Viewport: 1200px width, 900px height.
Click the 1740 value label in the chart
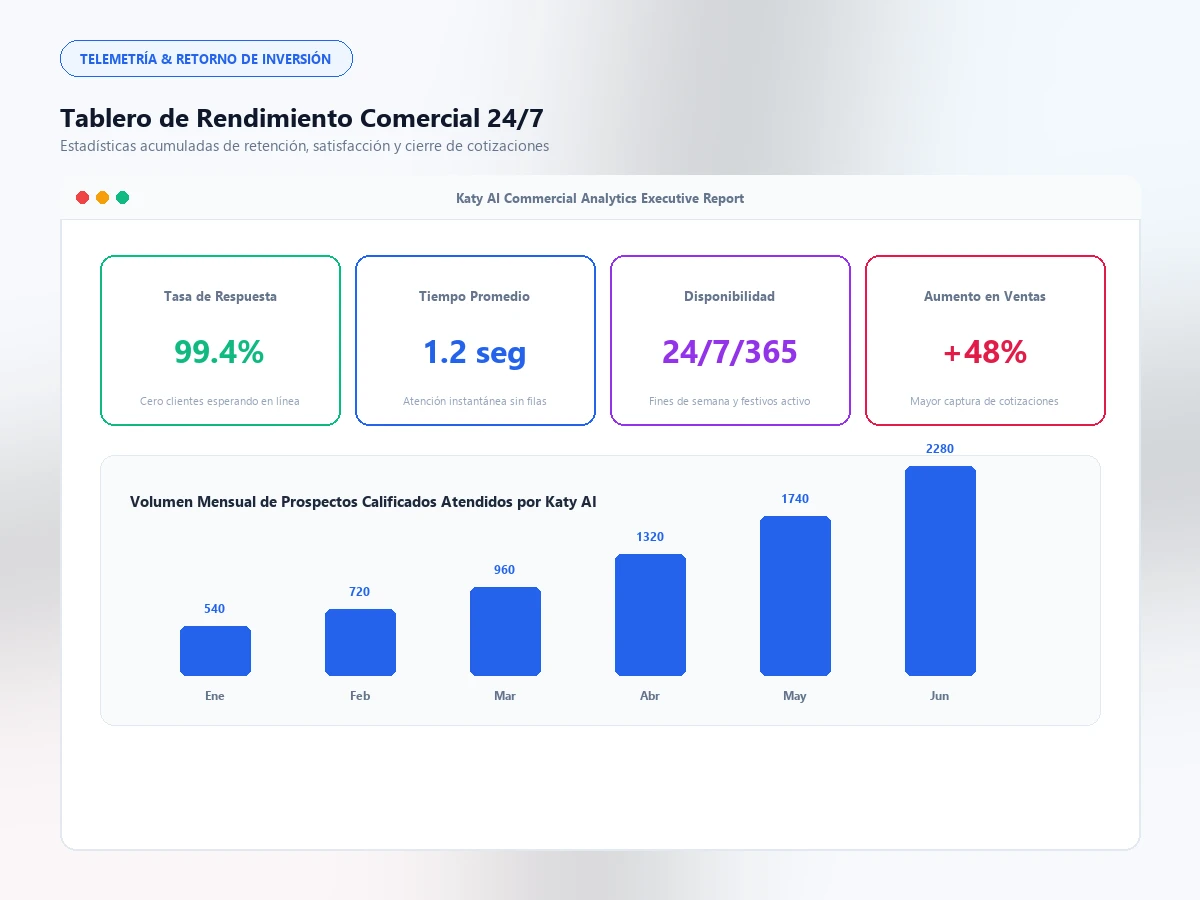tap(795, 499)
